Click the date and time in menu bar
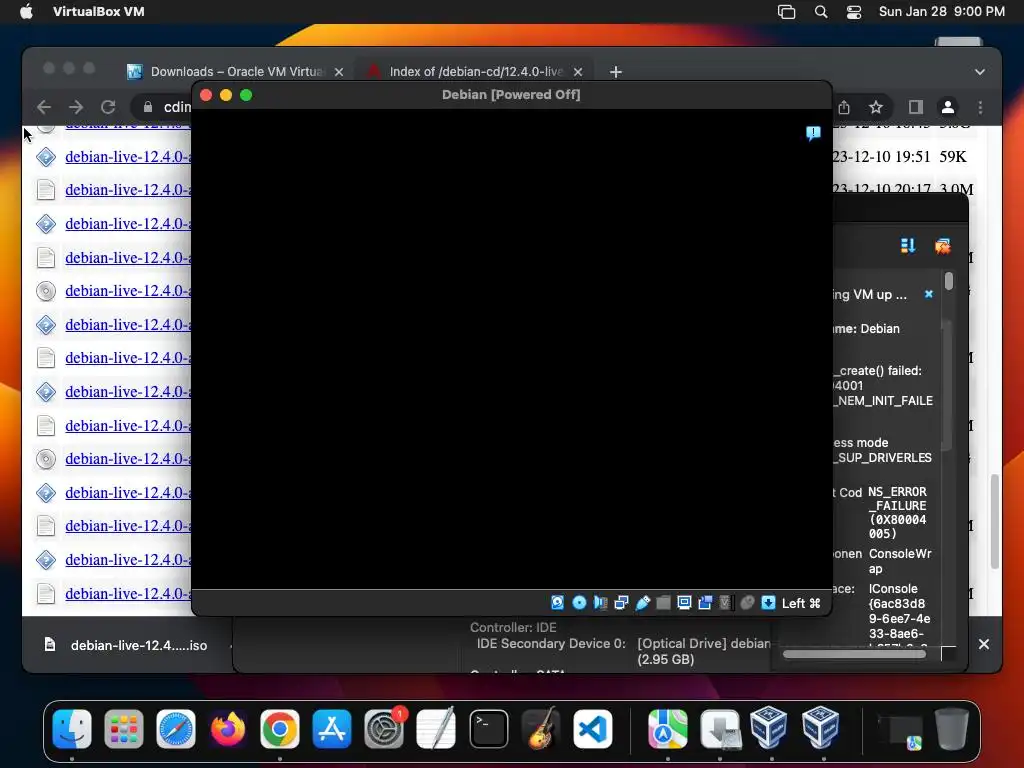 (x=942, y=12)
